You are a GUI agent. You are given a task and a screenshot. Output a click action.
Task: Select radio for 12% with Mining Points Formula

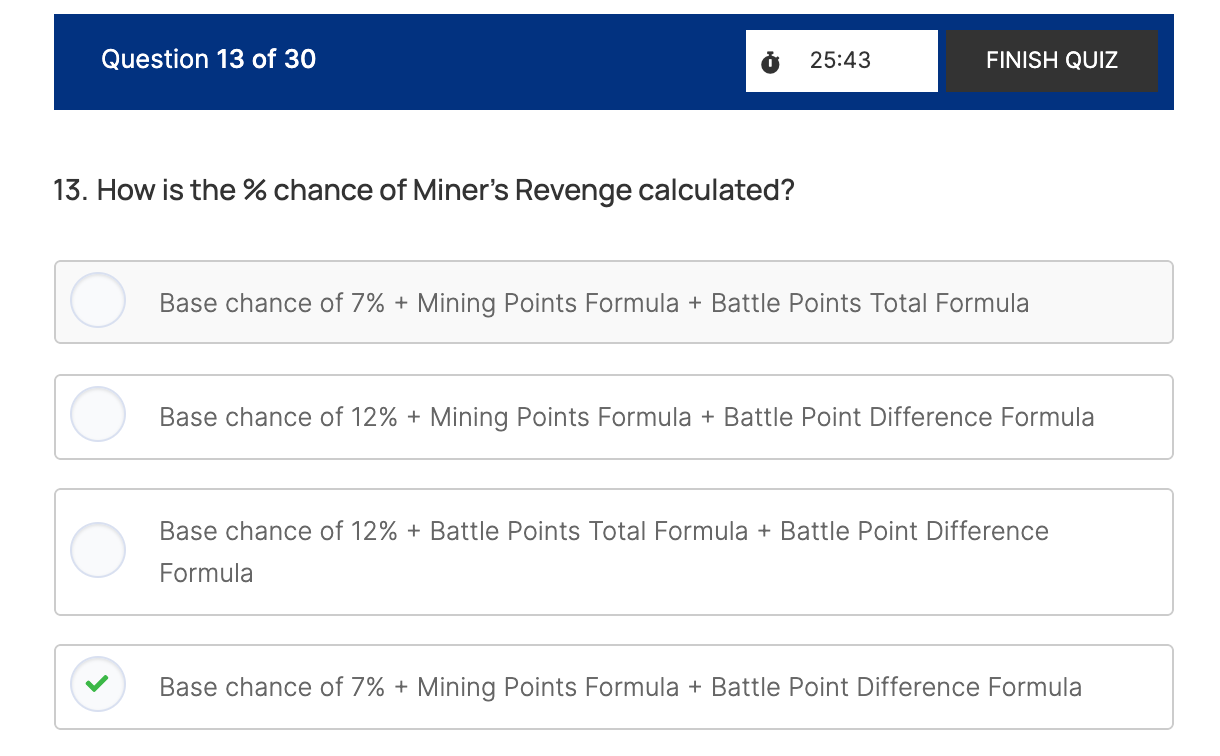98,415
